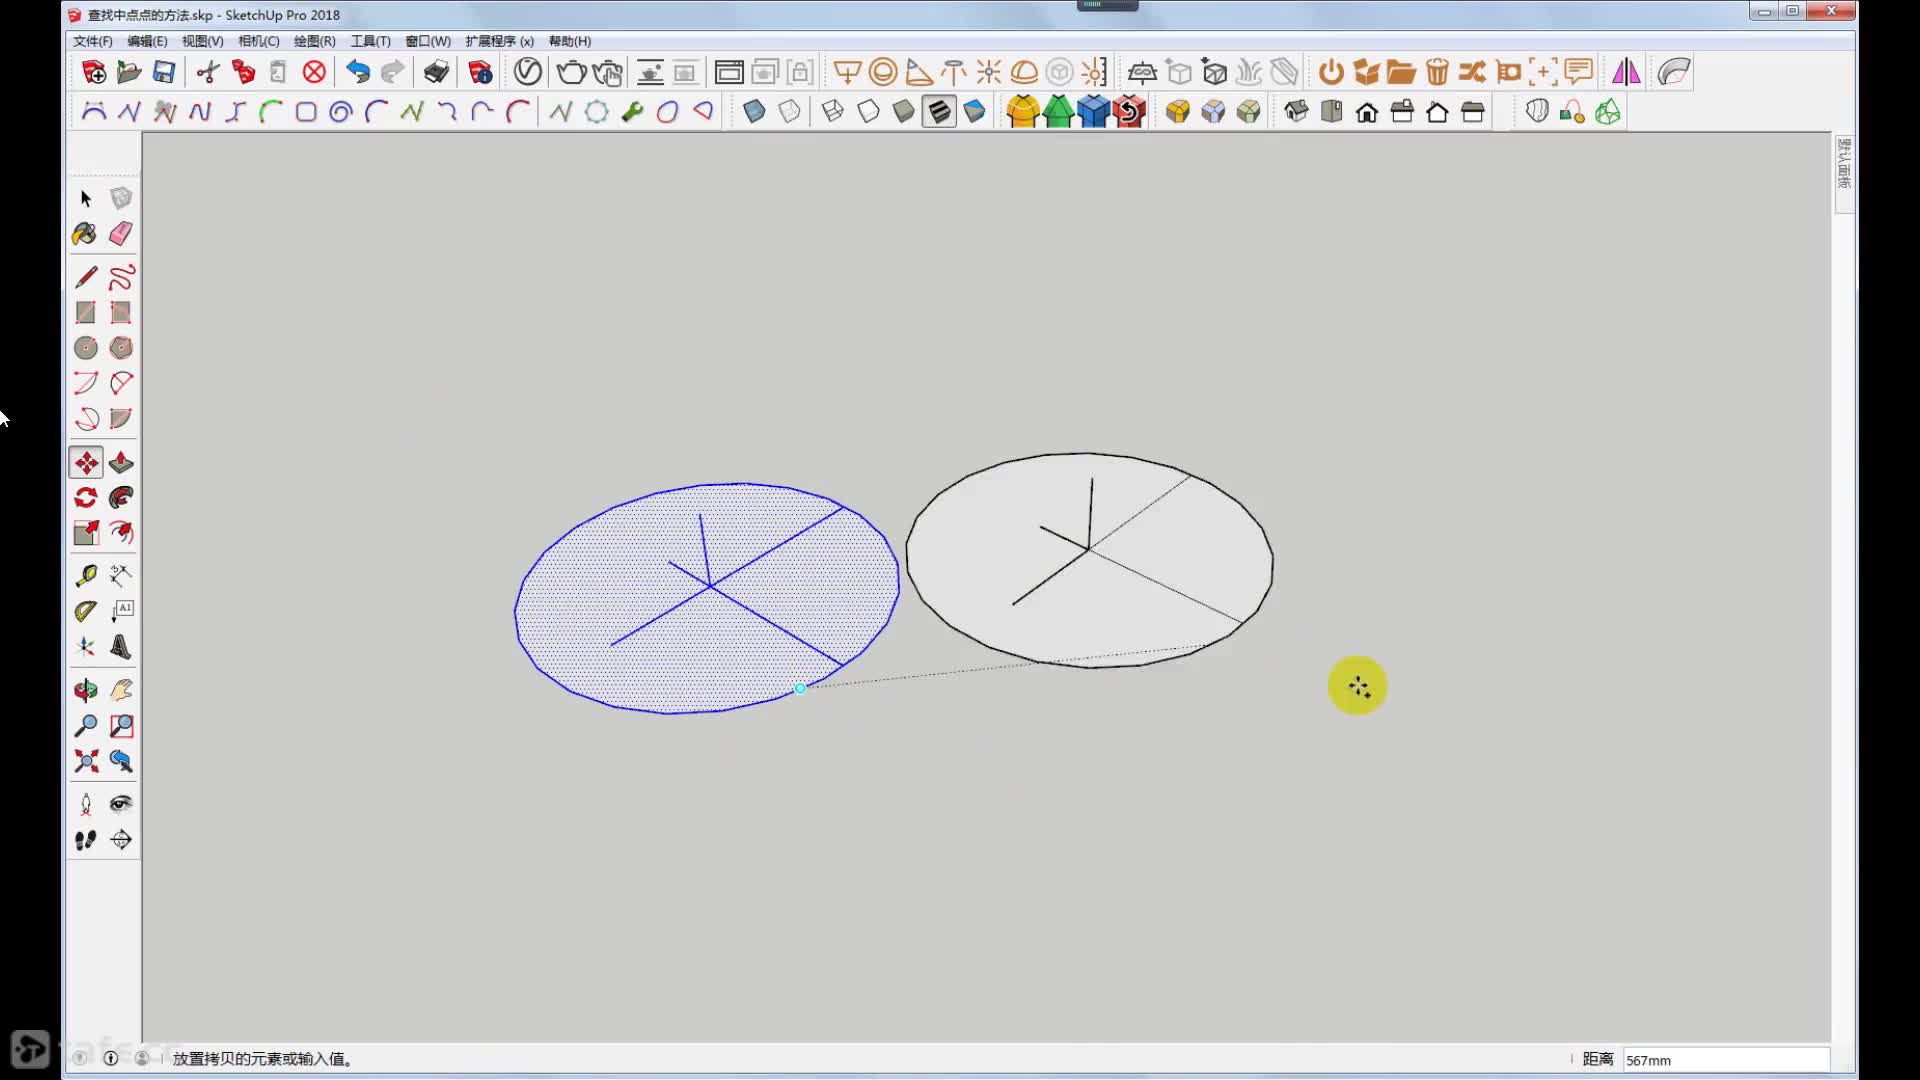Select the Protractor tool

86,611
